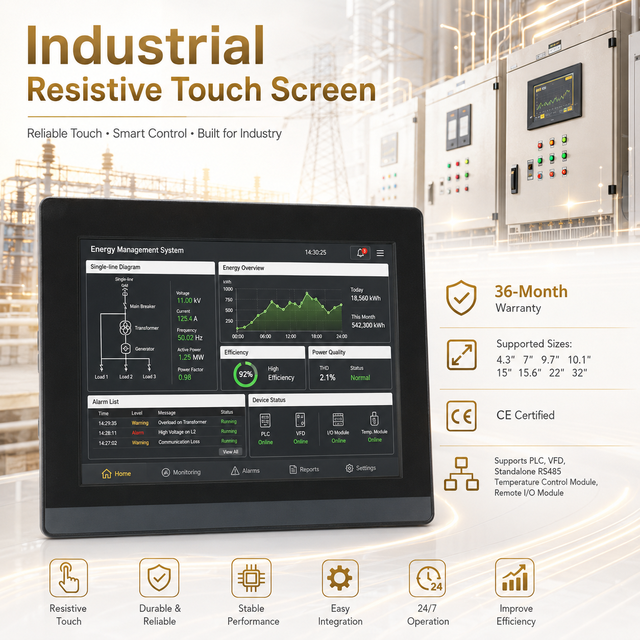Screen dimensions: 640x640
Task: Switch to the Monitoring tab
Action: (x=181, y=472)
